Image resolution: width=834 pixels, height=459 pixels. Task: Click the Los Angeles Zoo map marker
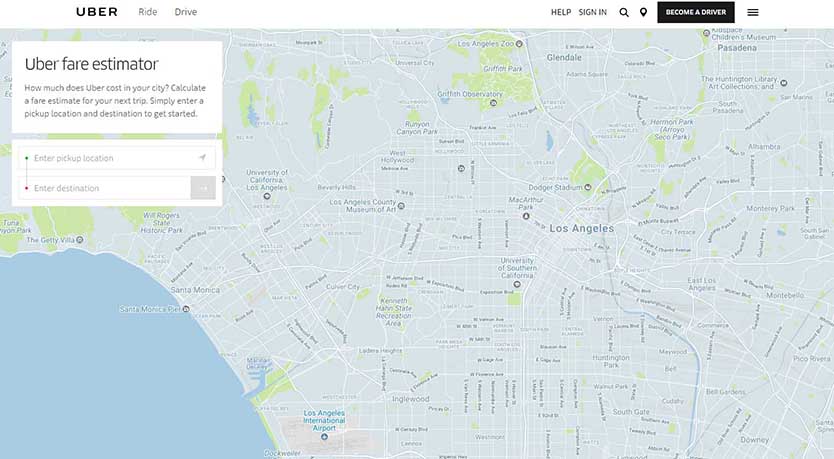(520, 44)
